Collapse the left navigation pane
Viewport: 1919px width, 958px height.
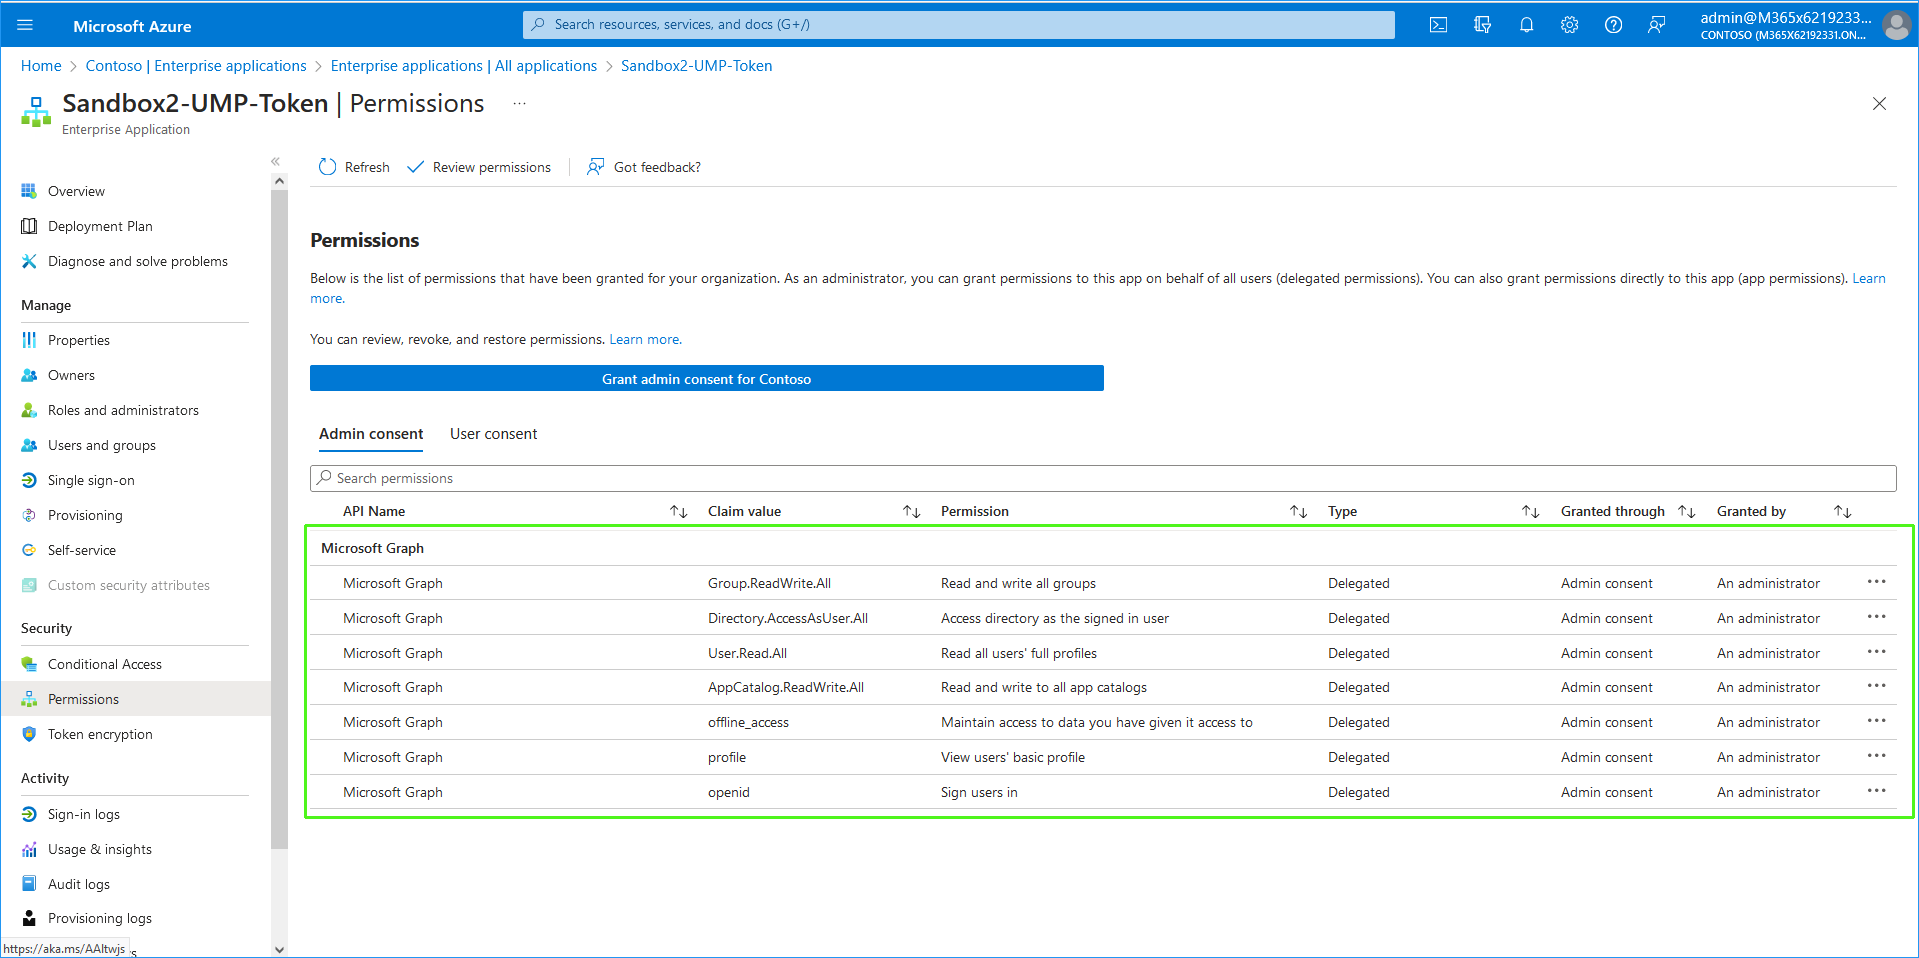(275, 161)
